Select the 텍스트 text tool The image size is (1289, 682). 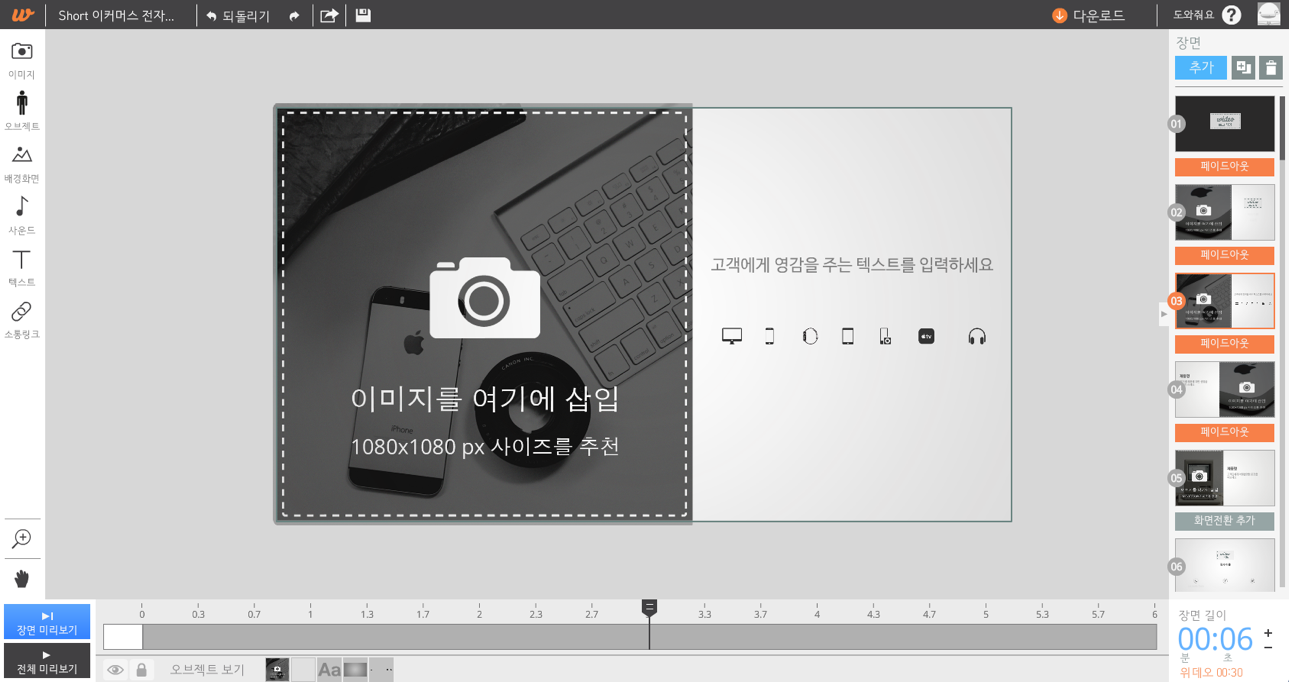coord(22,260)
